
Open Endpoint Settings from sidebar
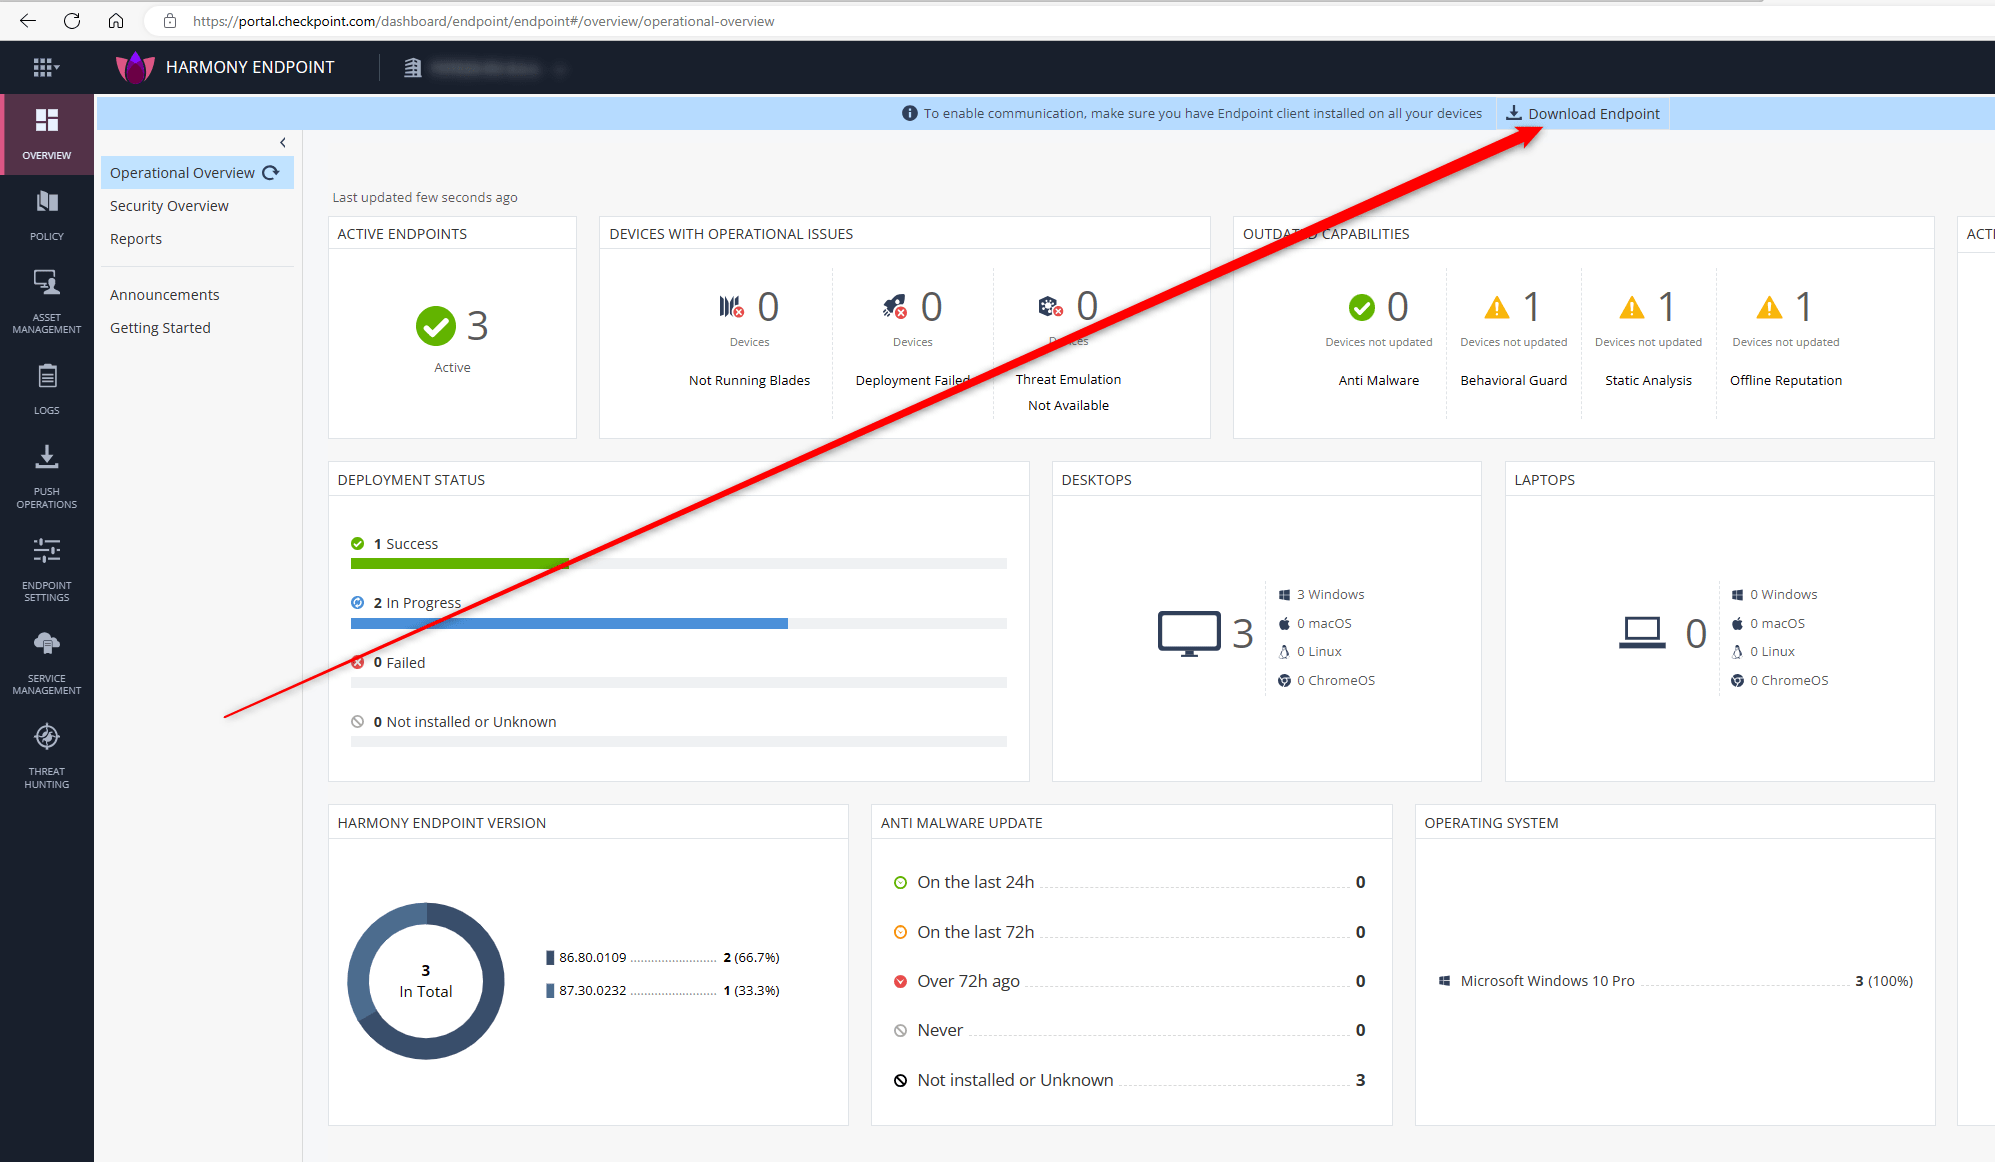46,568
